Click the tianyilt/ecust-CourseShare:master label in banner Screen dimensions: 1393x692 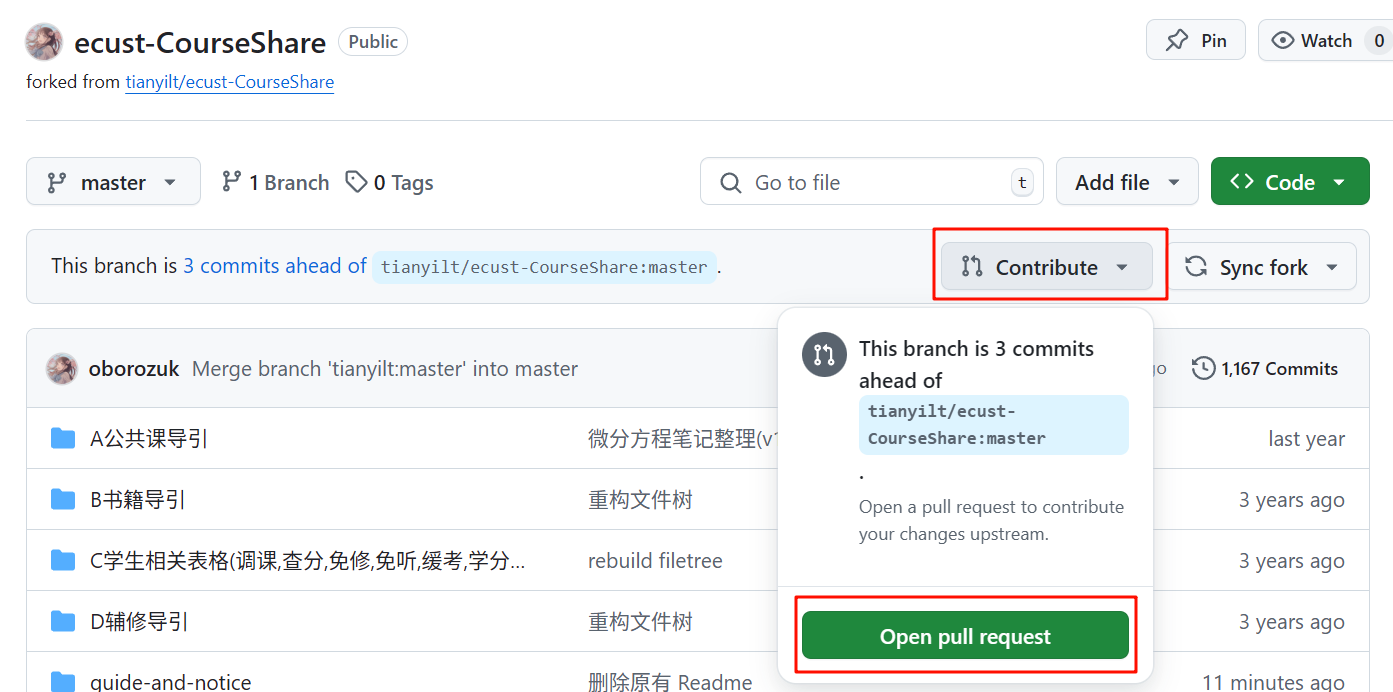tap(544, 267)
